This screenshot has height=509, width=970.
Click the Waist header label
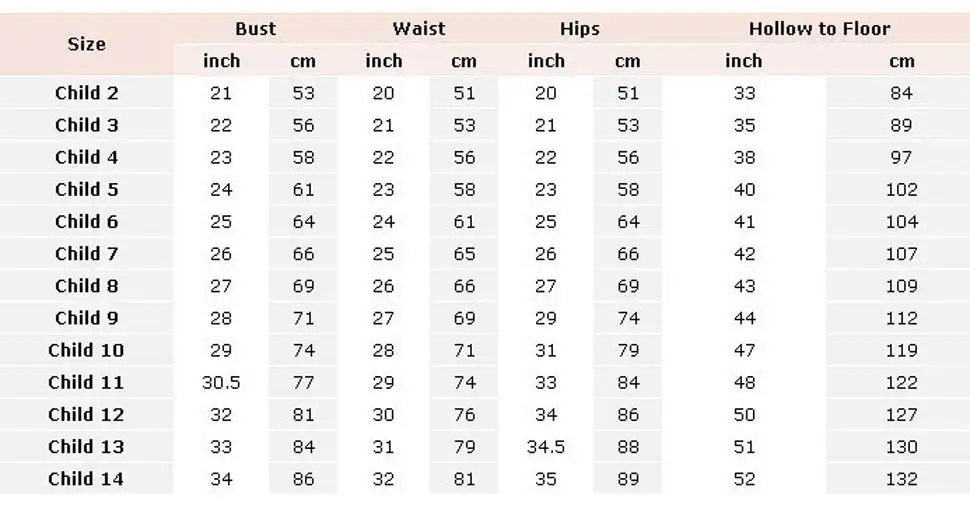(419, 29)
